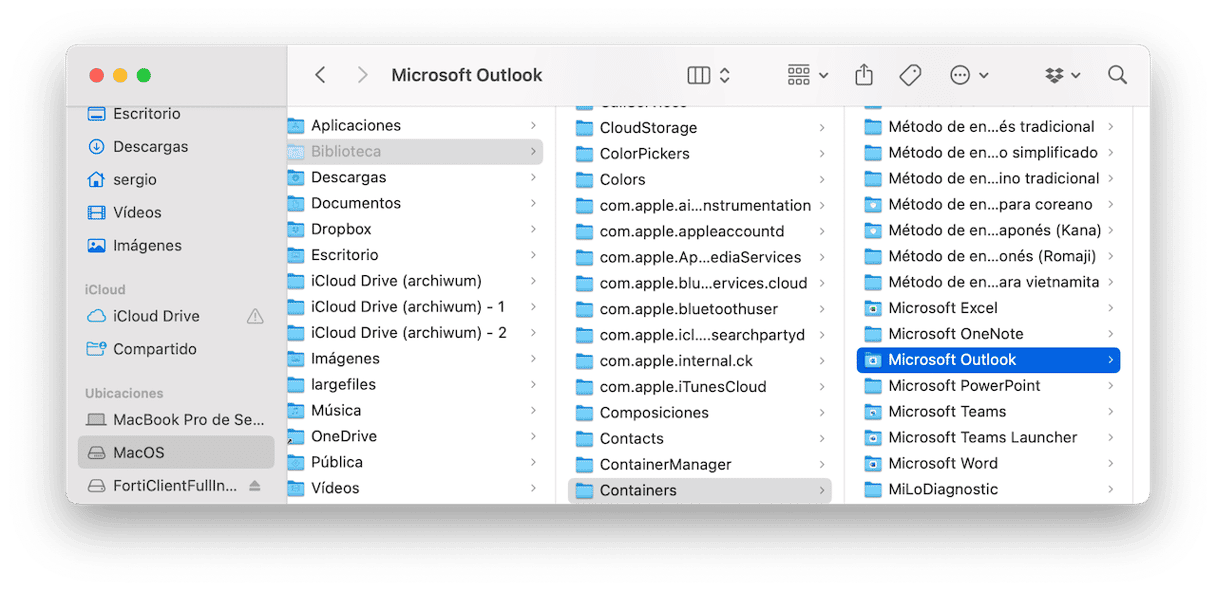Open the More actions ellipsis menu
Image resolution: width=1216 pixels, height=591 pixels.
tap(969, 75)
